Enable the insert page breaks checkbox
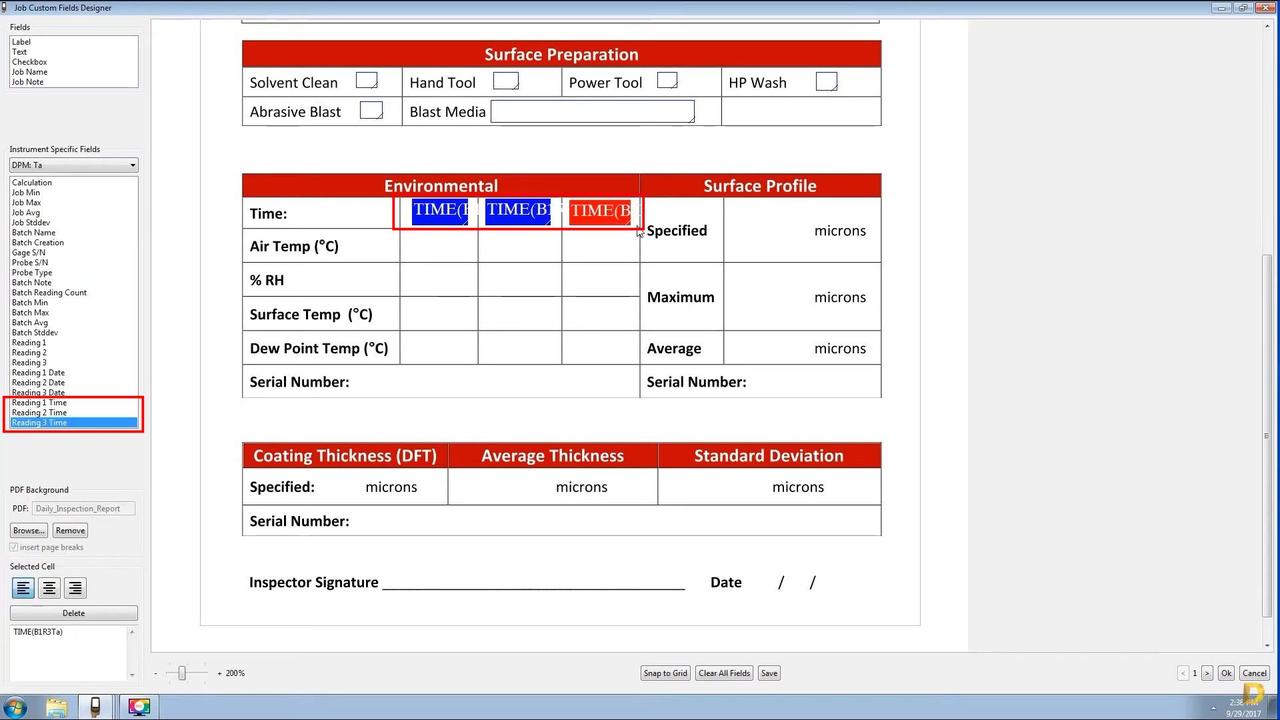Screen dimensions: 1280x720 tap(14, 547)
